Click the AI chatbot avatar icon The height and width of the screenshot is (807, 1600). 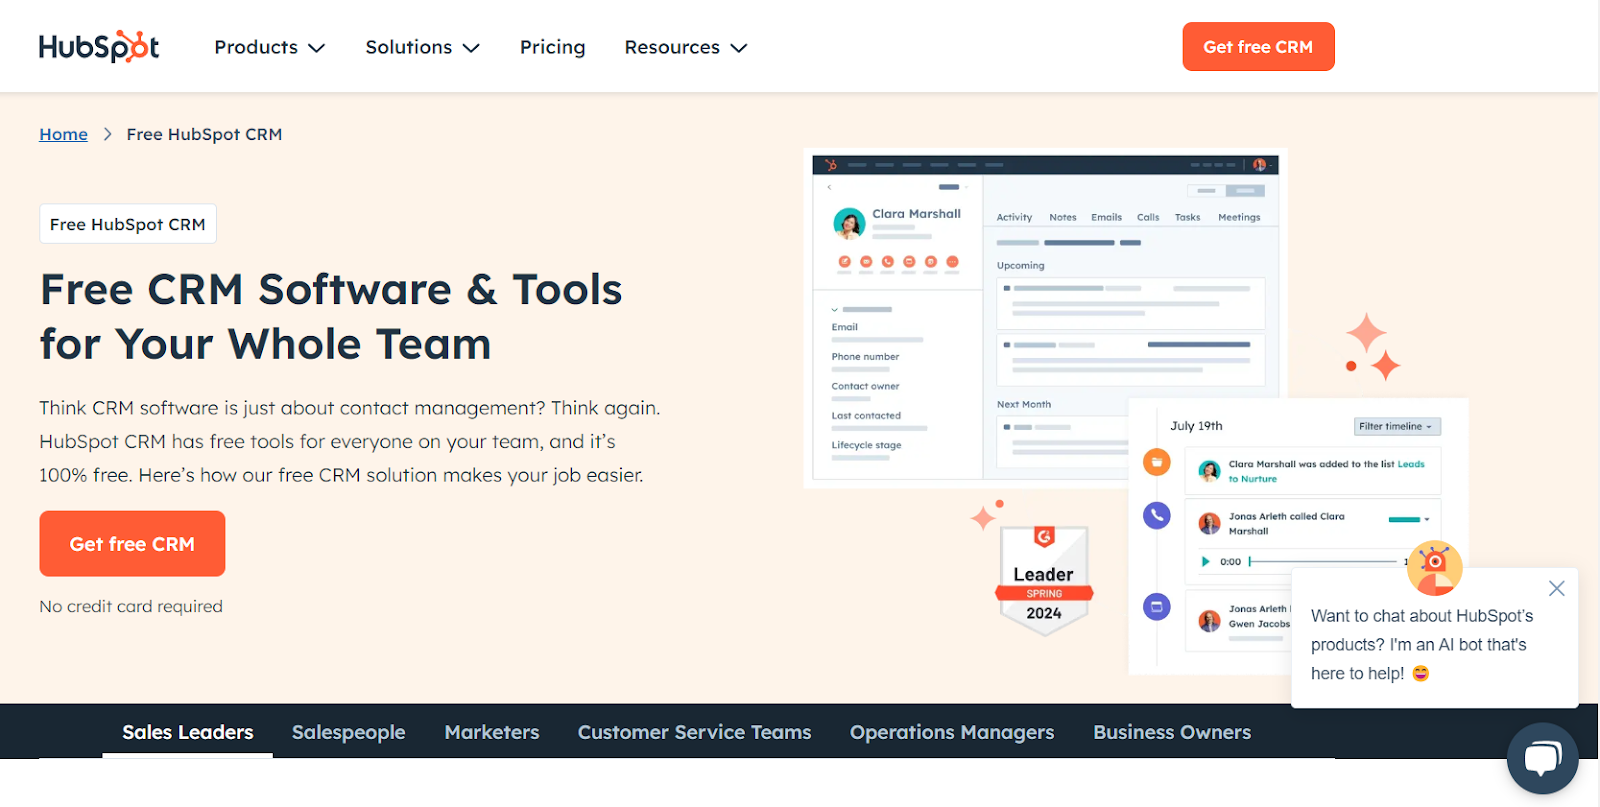click(1434, 568)
